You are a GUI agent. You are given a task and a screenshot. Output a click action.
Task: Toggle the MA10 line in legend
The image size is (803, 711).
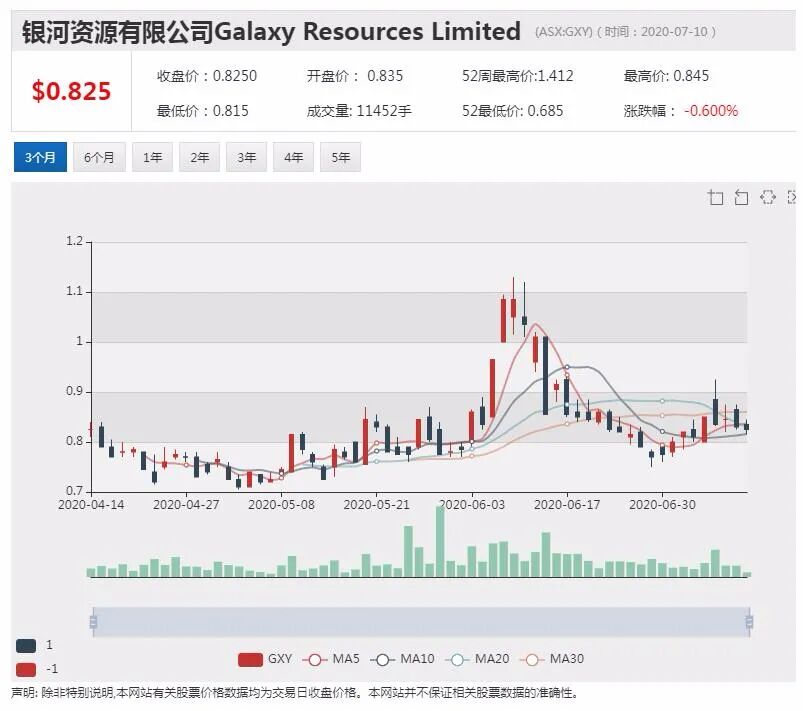(x=403, y=659)
